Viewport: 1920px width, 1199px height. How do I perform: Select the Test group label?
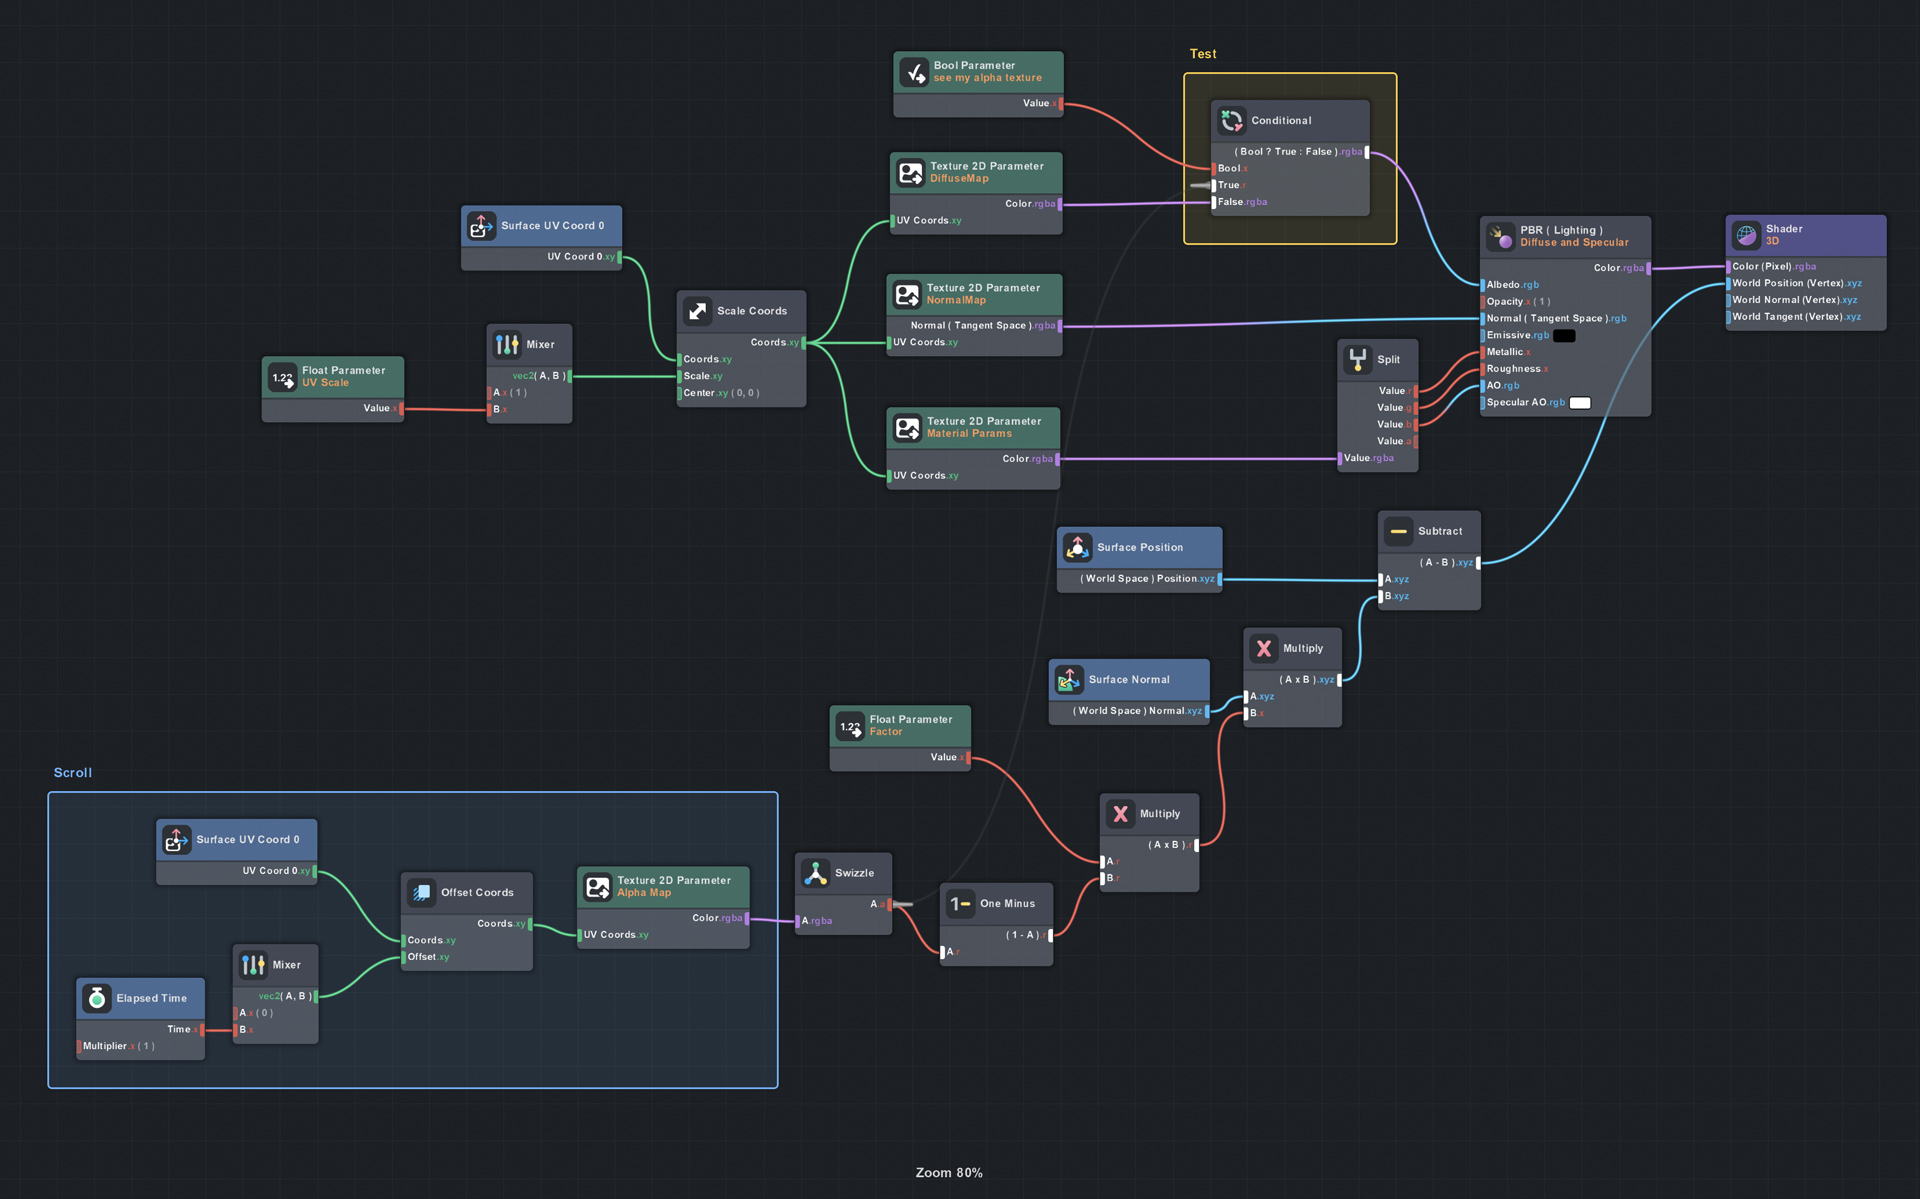[1202, 54]
